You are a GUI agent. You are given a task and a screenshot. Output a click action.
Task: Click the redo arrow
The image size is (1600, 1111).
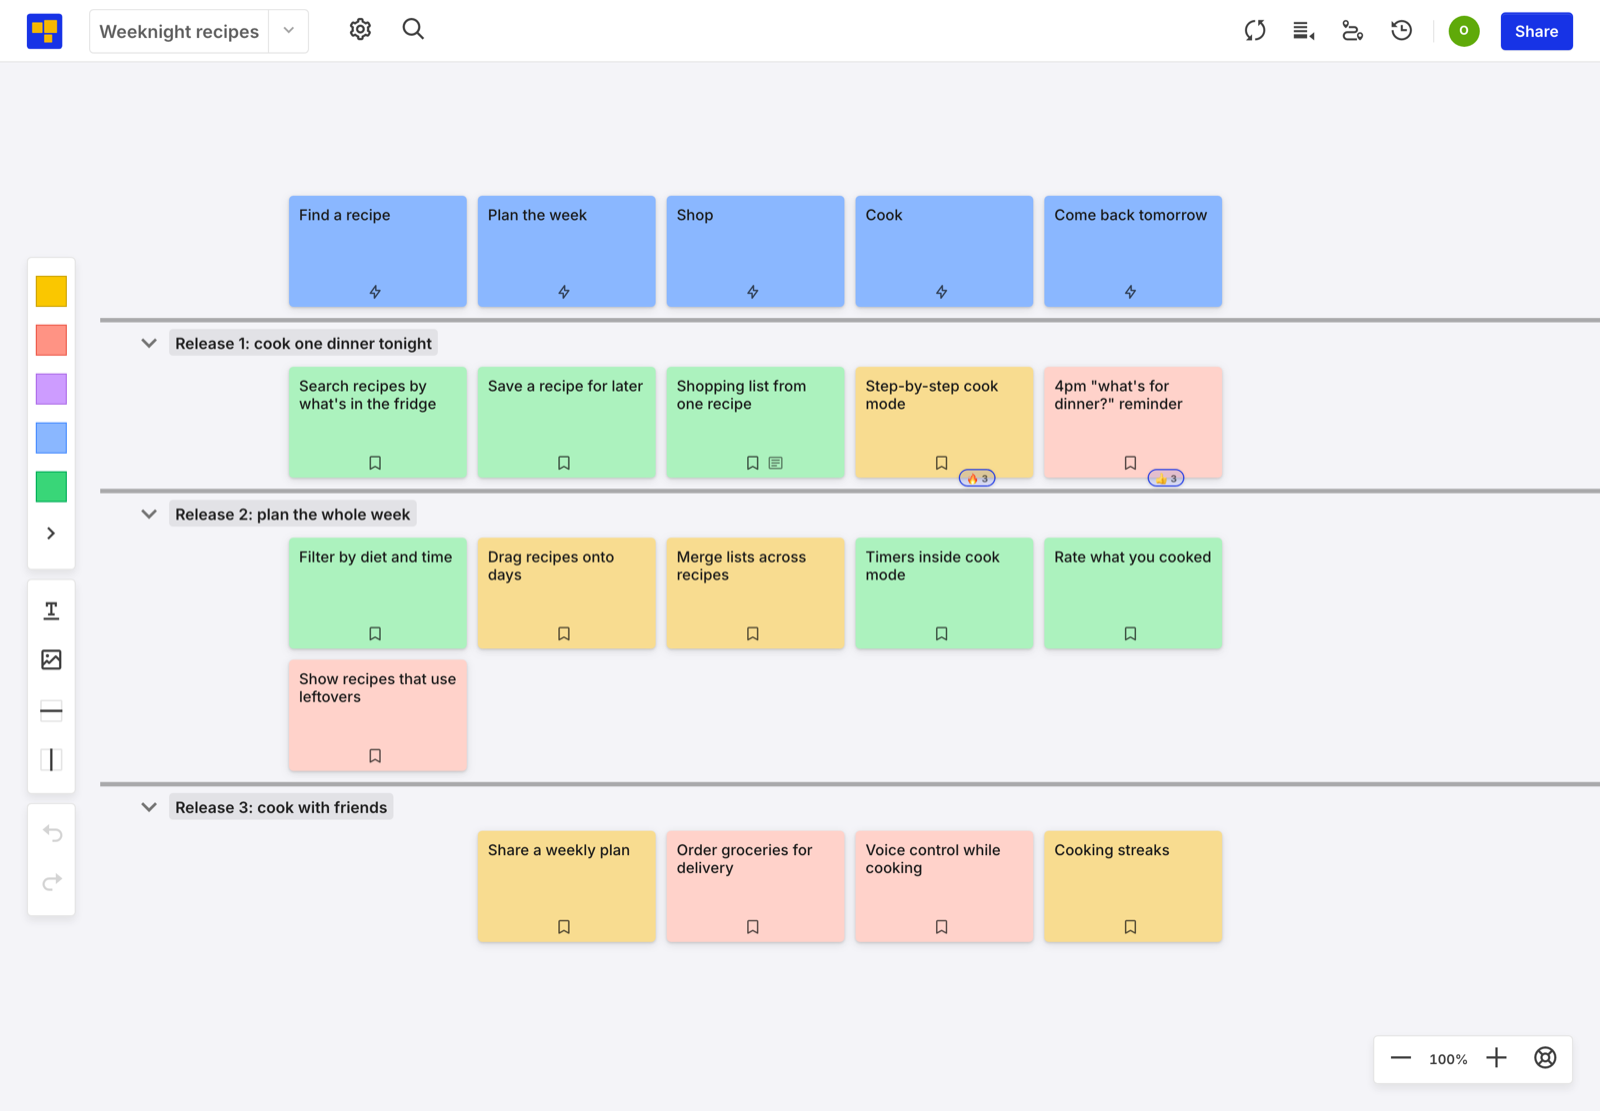coord(52,882)
